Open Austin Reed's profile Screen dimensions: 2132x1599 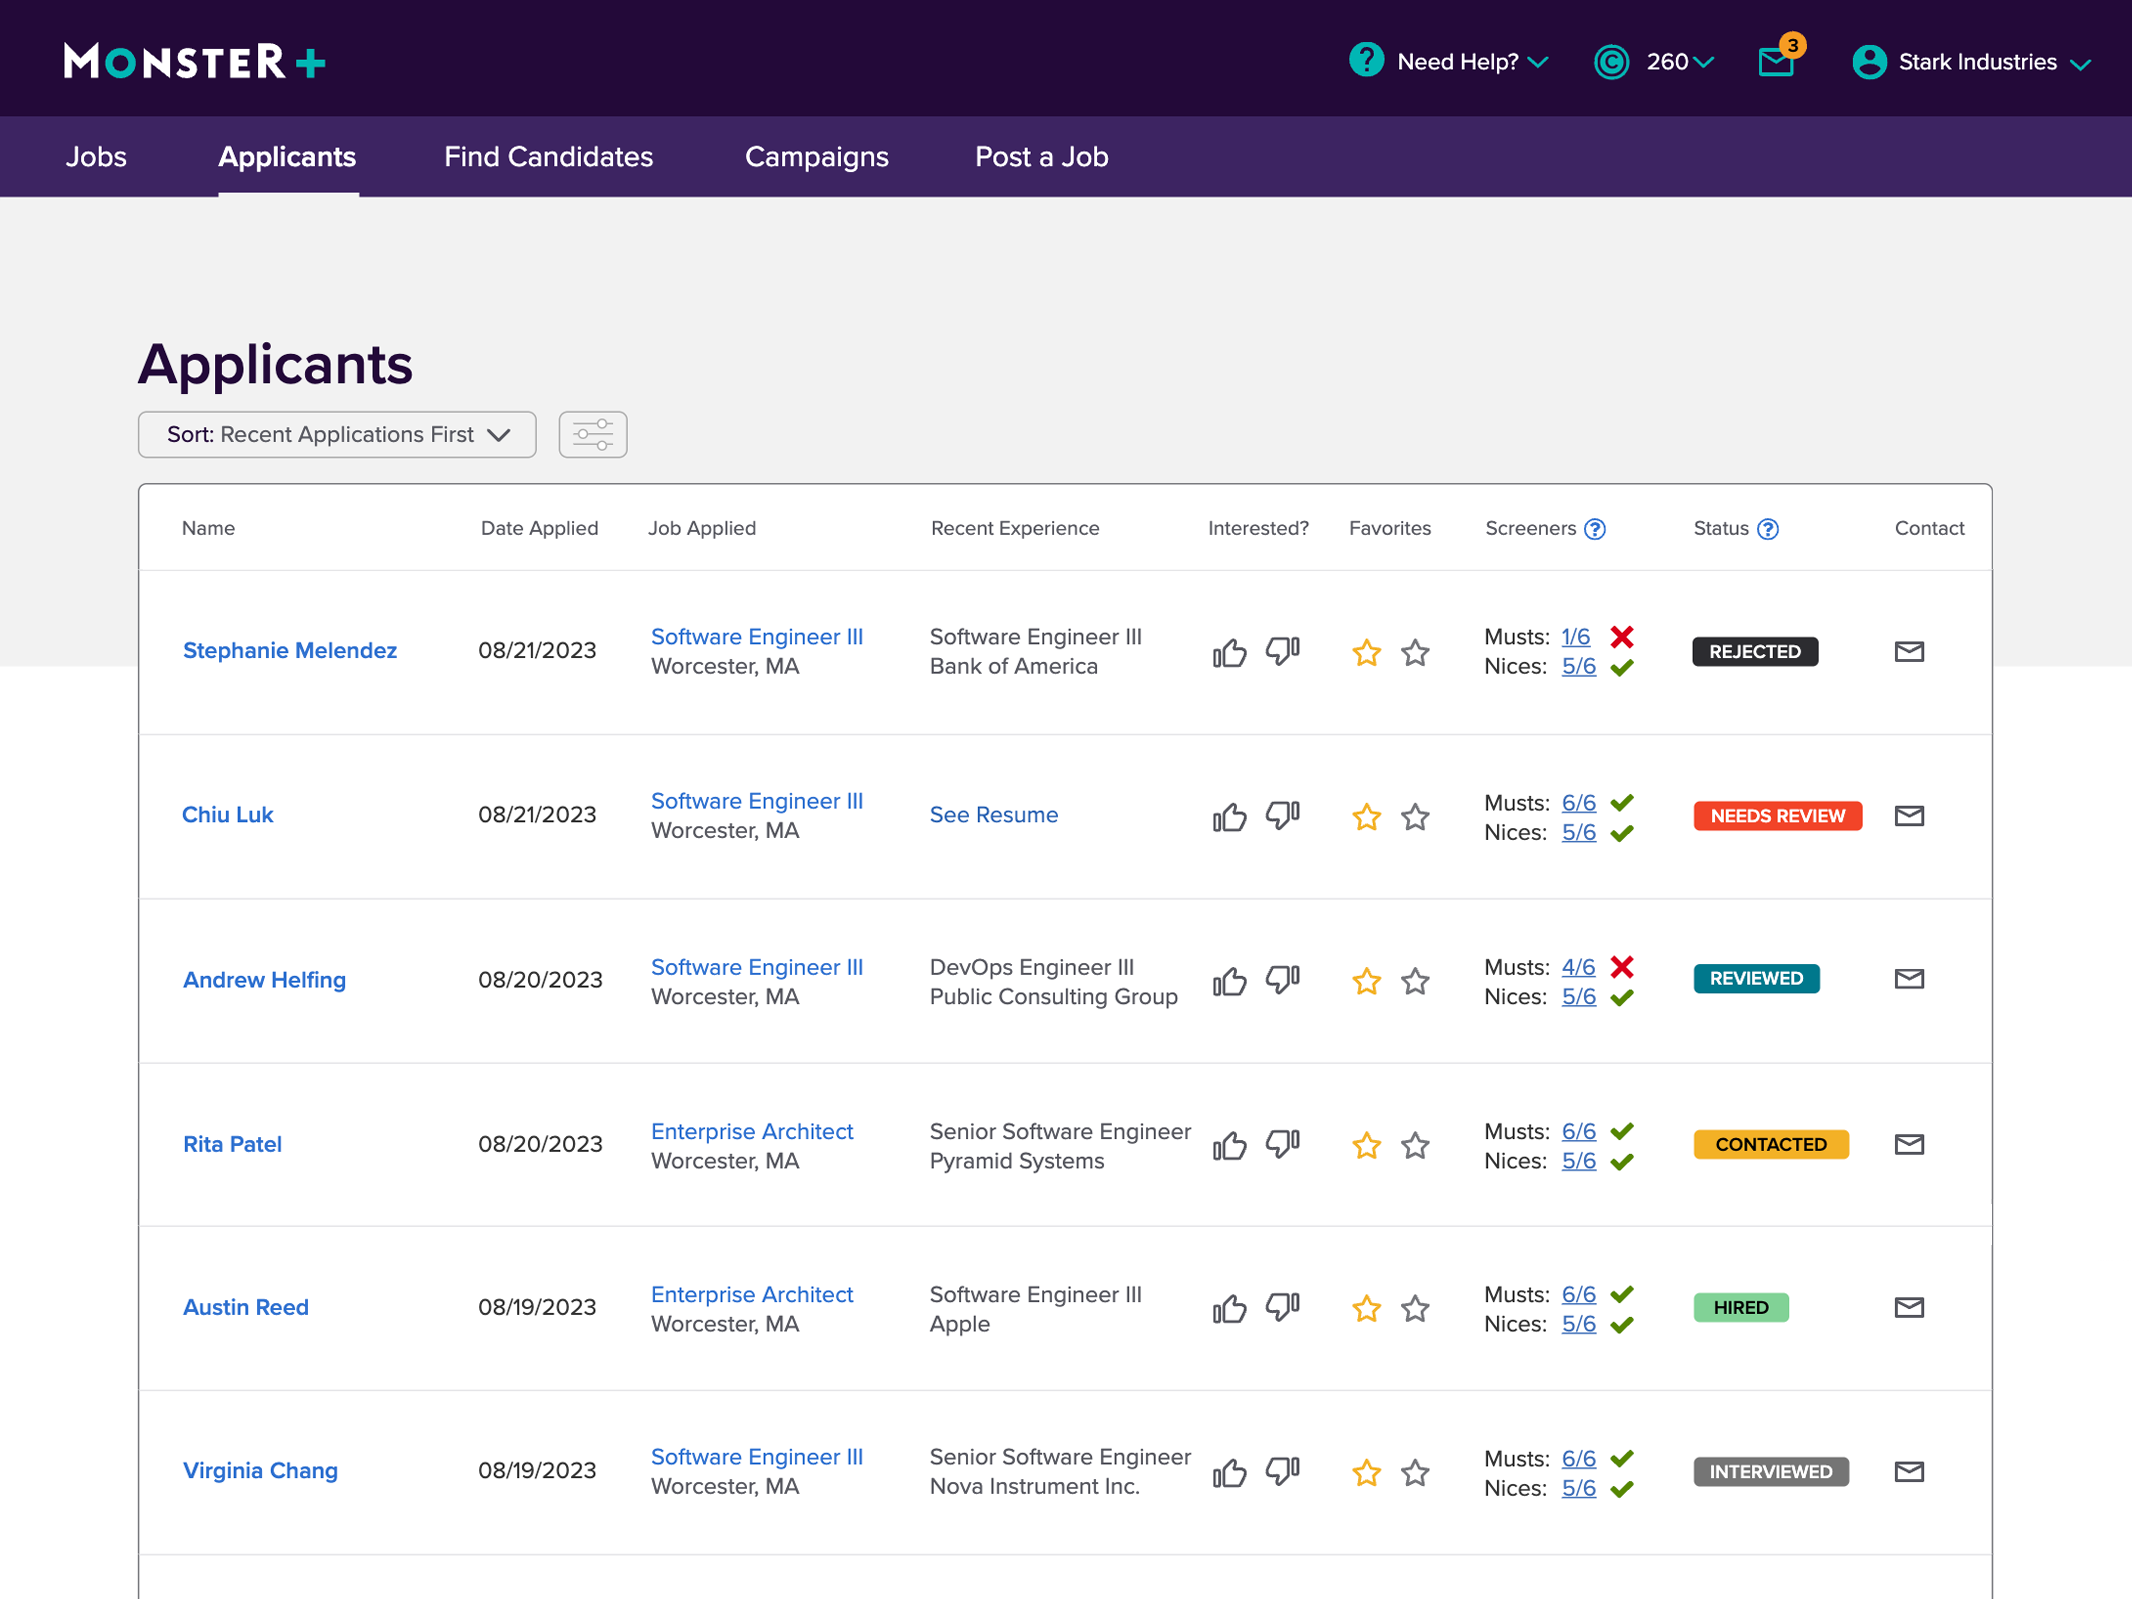coord(245,1307)
